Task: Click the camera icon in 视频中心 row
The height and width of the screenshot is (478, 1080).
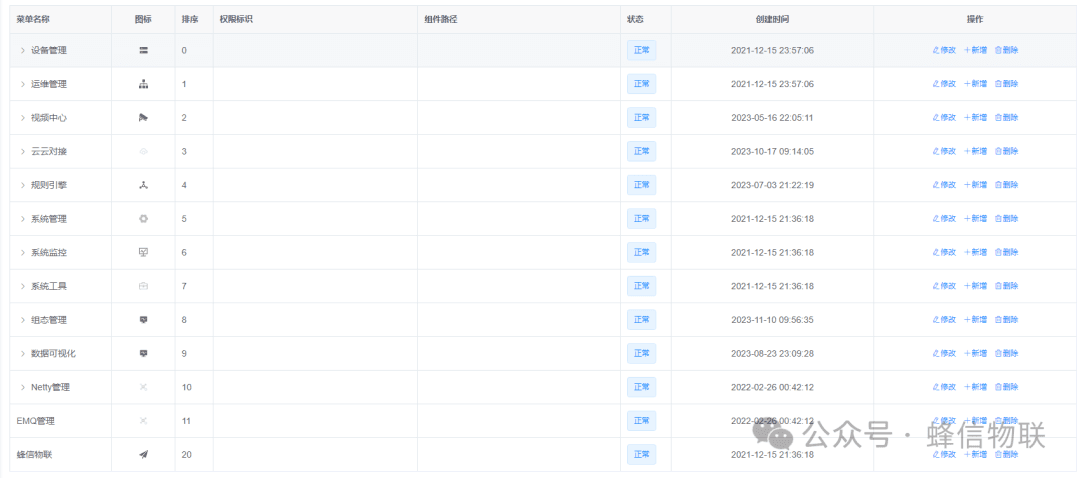Action: pos(143,118)
